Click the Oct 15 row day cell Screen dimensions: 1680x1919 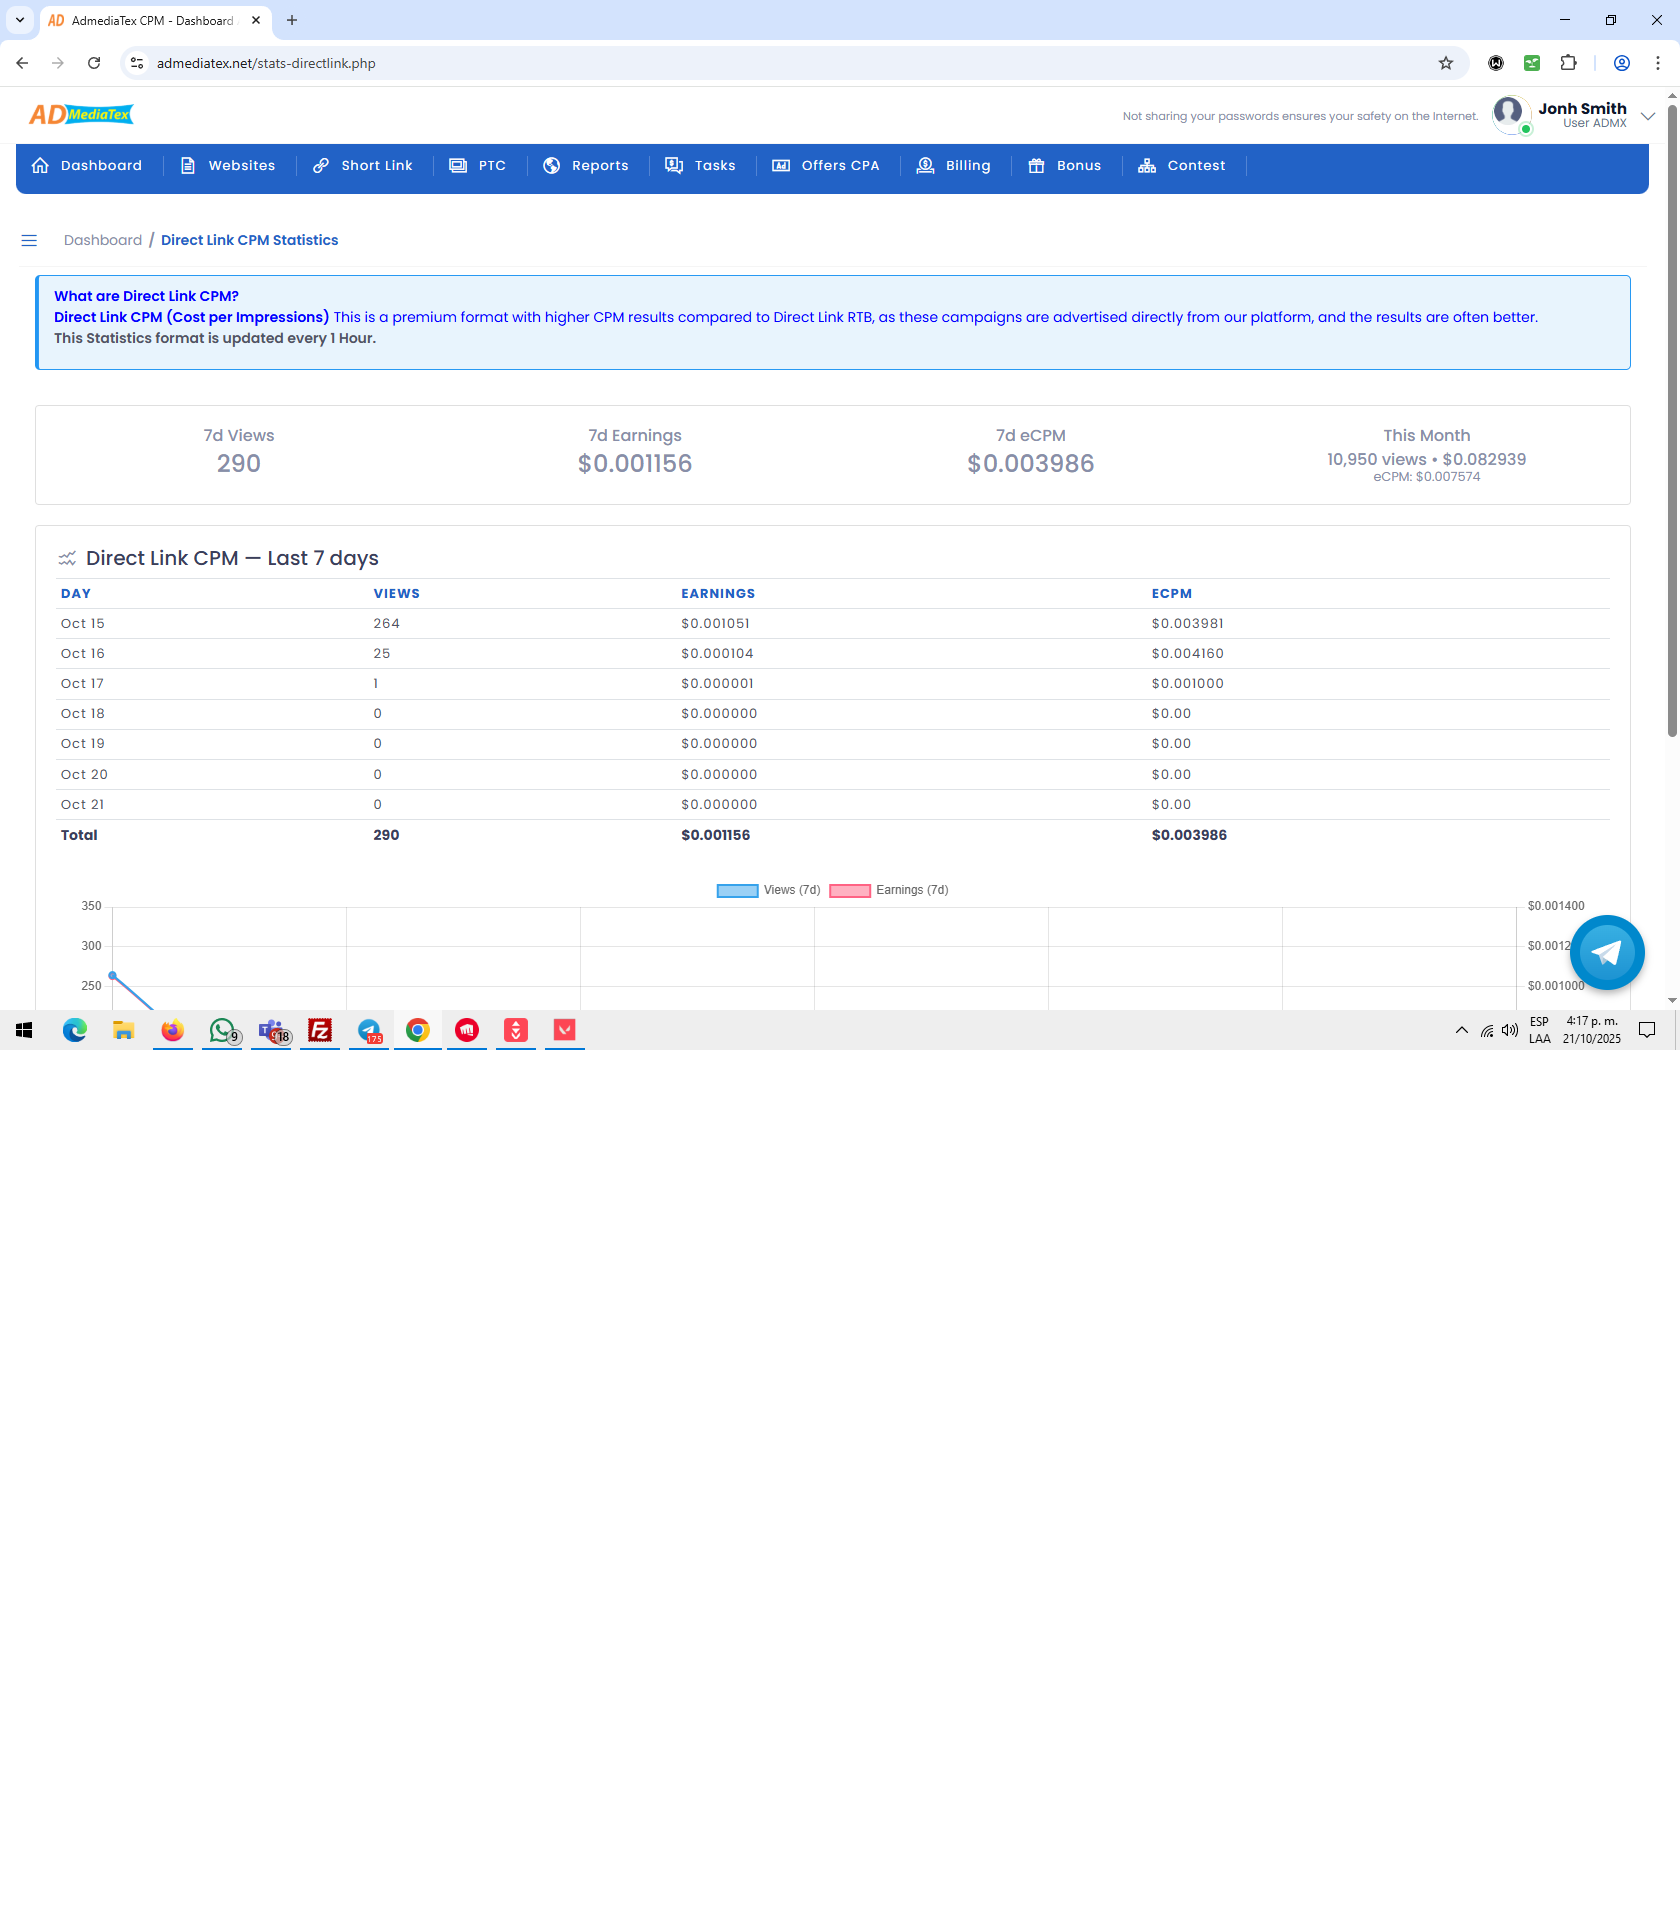click(83, 623)
